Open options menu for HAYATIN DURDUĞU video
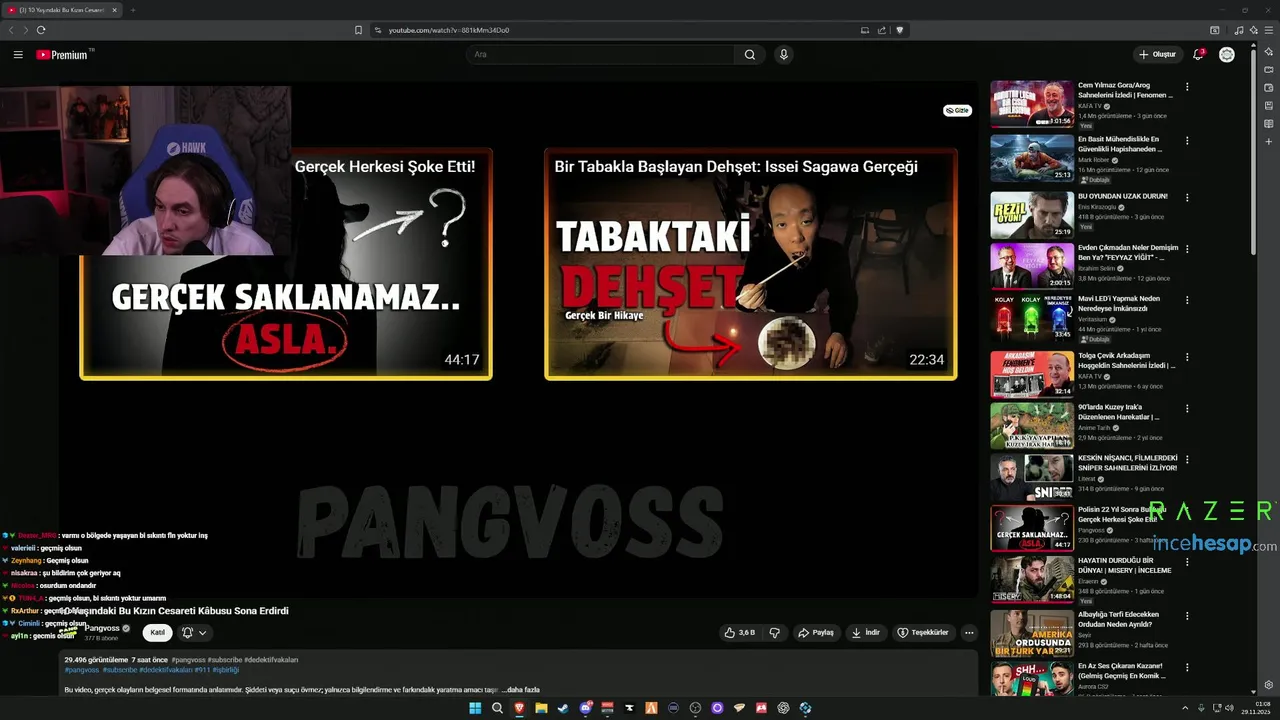1280x720 pixels. click(1187, 562)
